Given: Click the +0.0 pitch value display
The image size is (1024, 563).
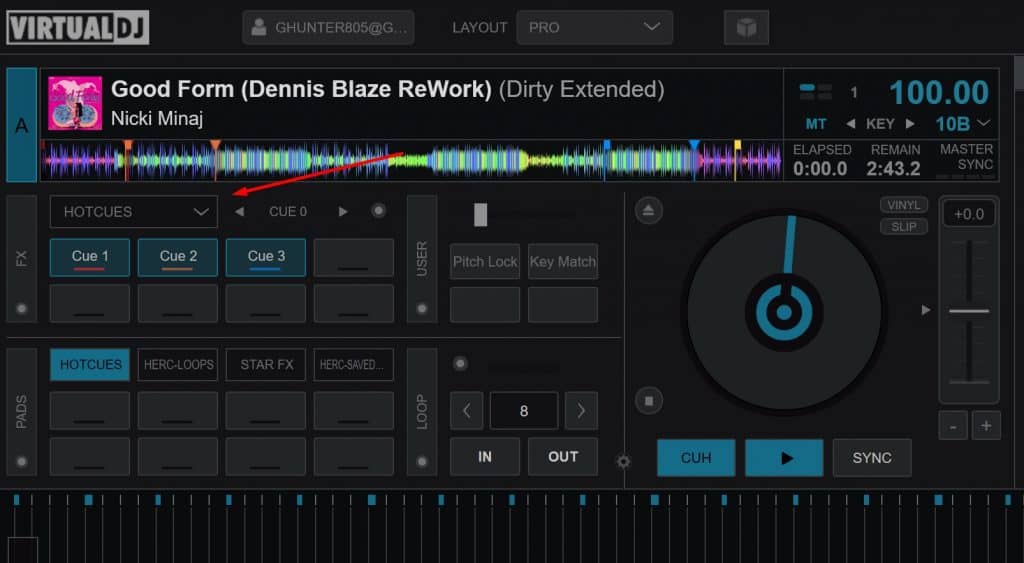Looking at the screenshot, I should pos(968,214).
